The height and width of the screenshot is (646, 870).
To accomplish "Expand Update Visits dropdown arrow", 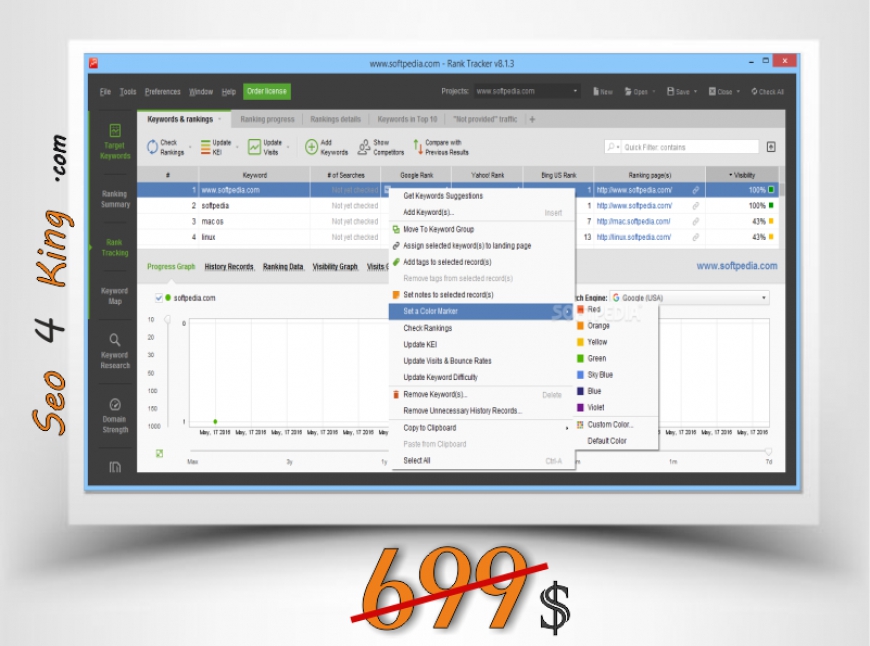I will [x=288, y=147].
